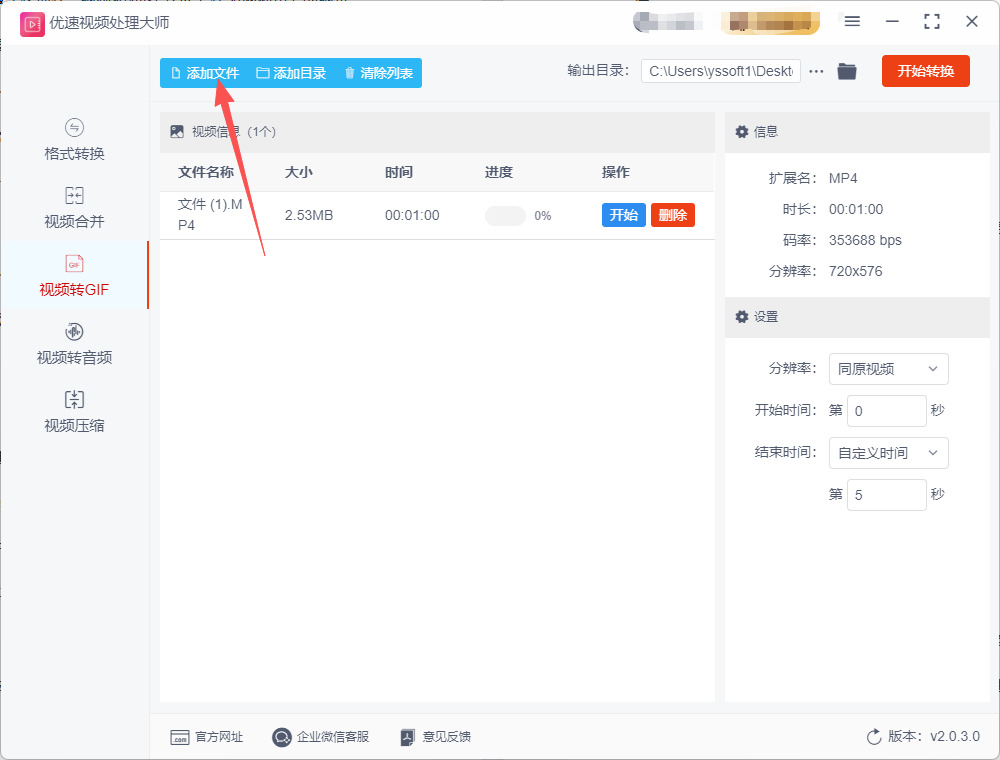
Task: Maximize the application window
Action: [932, 22]
